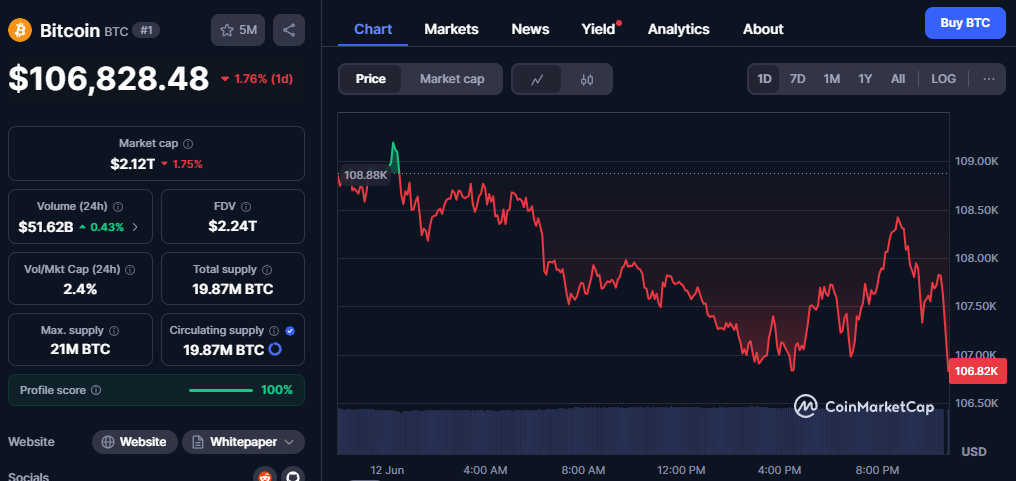Show Vol/Mkt Cap (24h) info icon
Image resolution: width=1016 pixels, height=481 pixels.
coord(130,269)
